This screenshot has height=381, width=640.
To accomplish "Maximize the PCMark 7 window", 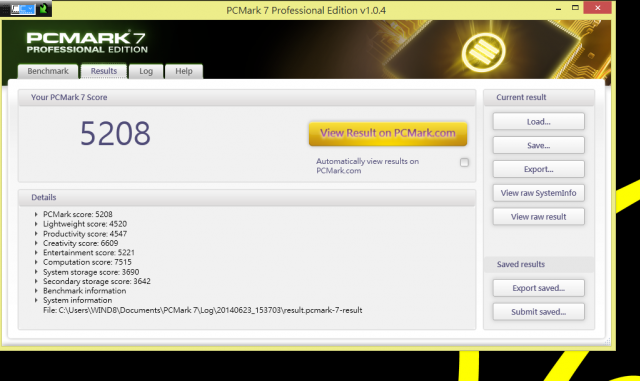I will pyautogui.click(x=575, y=8).
